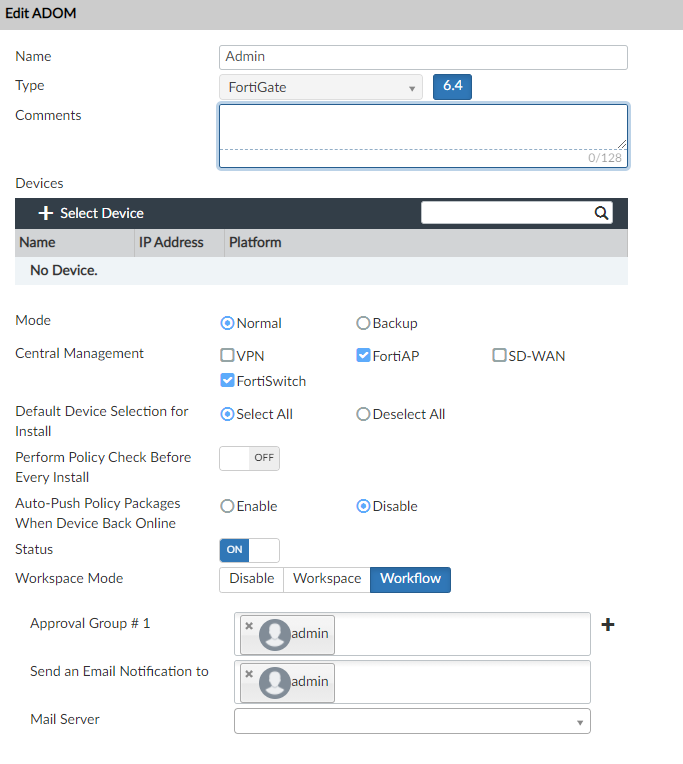Select Backup mode radio button
The width and height of the screenshot is (683, 764).
363,323
